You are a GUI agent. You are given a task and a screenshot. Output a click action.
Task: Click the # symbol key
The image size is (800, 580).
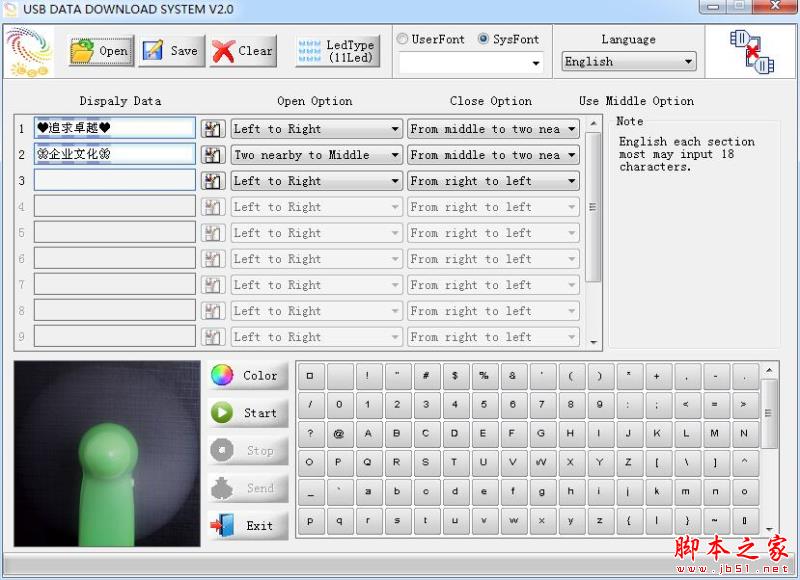tap(426, 376)
